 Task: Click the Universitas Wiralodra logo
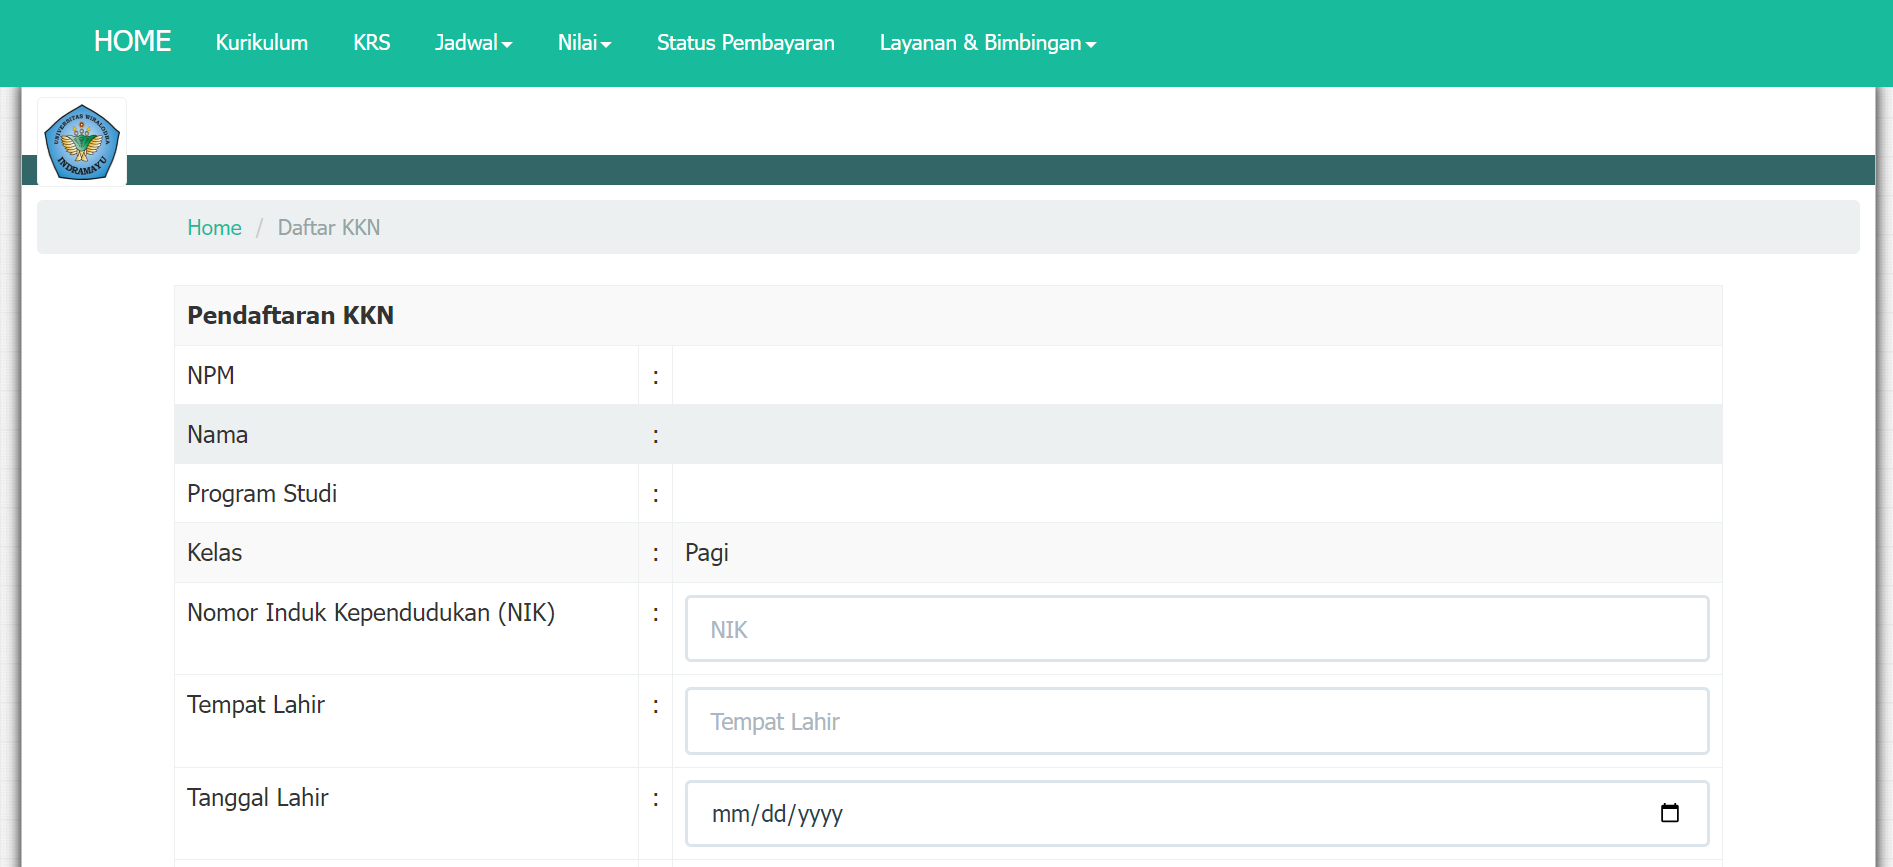tap(82, 142)
